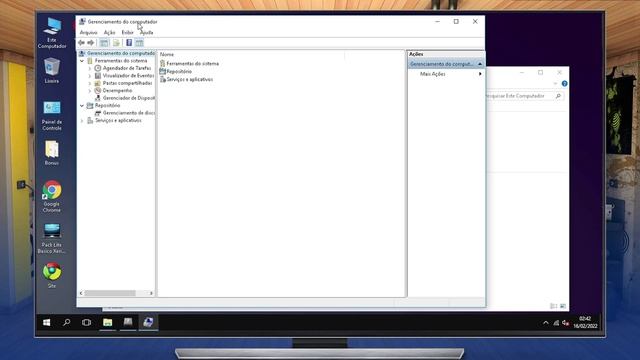
Task: Expand Agendador de Tarefas node
Action: point(90,68)
